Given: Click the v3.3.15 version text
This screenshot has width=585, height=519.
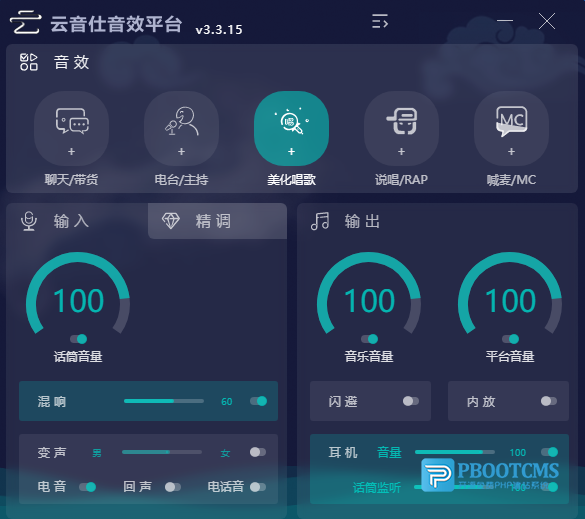Looking at the screenshot, I should 219,29.
